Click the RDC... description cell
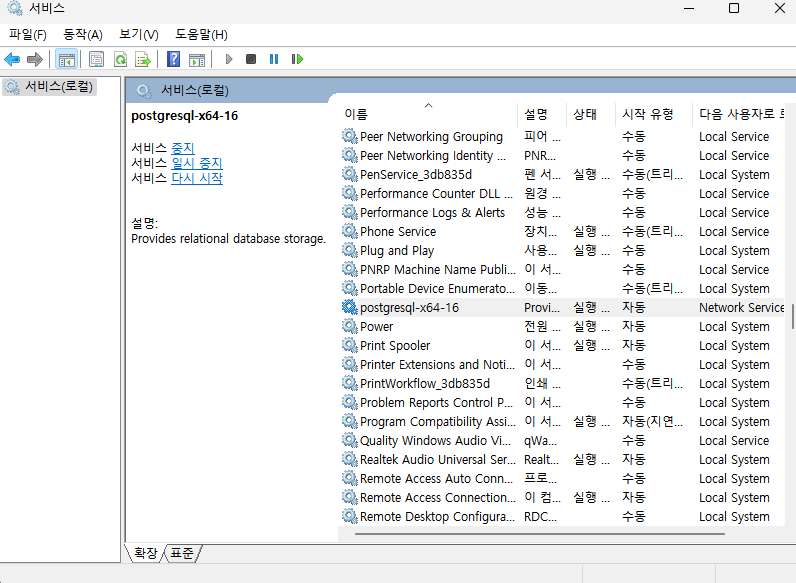This screenshot has width=796, height=583. 540,516
